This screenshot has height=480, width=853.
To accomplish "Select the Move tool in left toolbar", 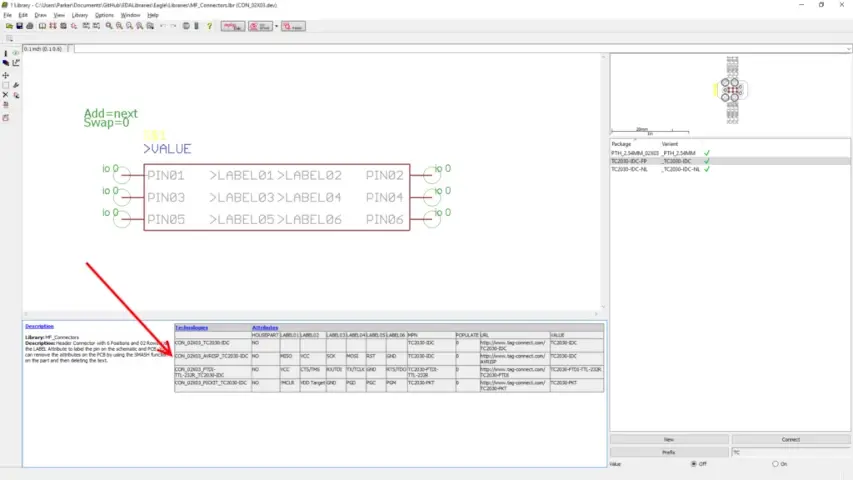I will 6,75.
